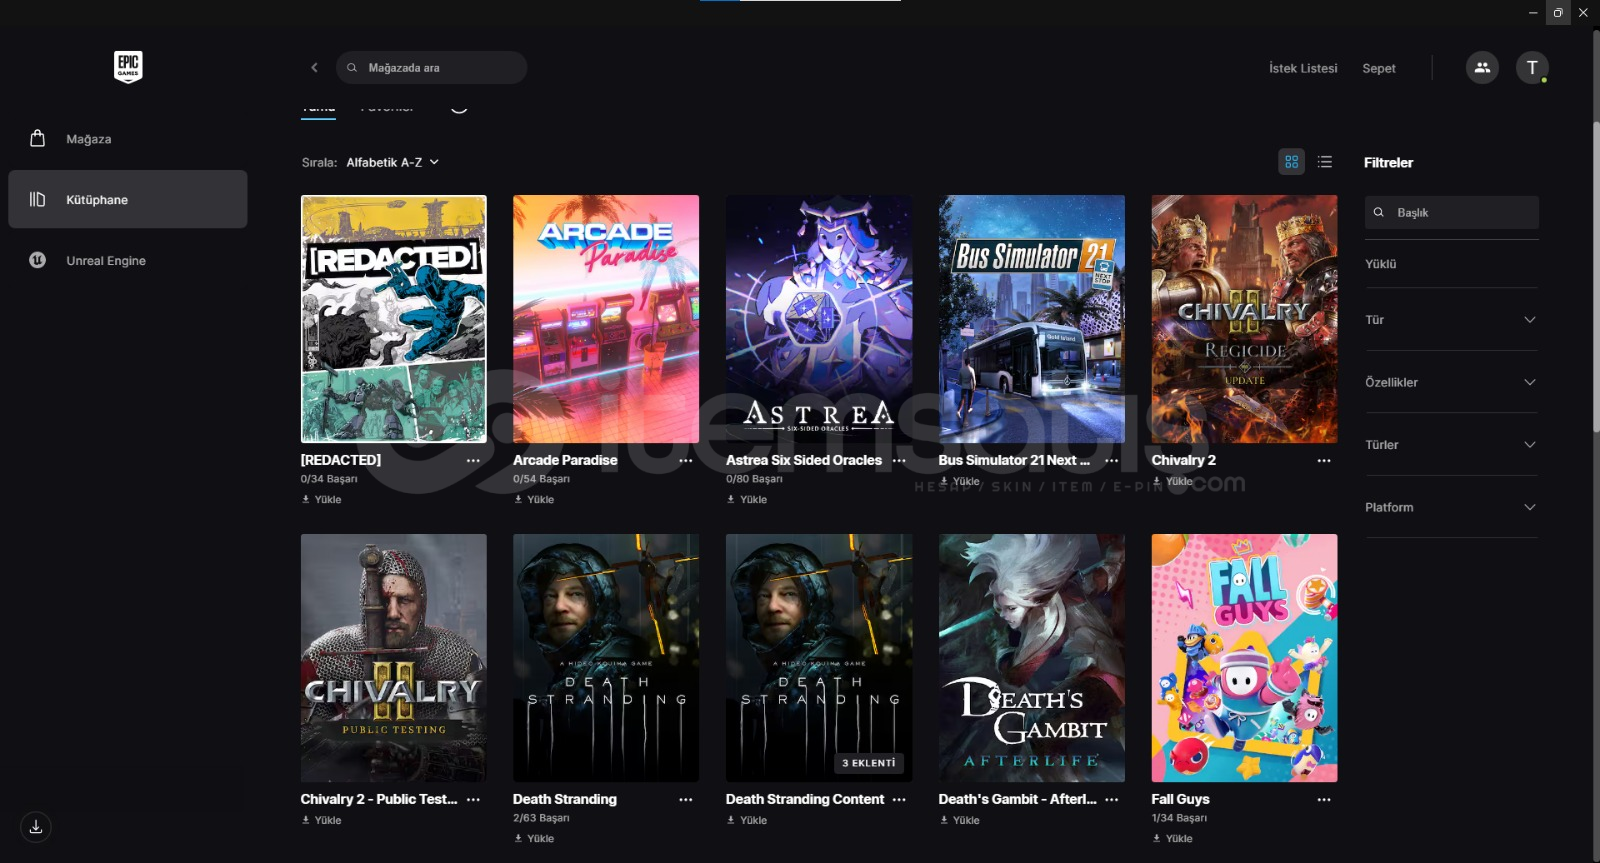Go back with the back arrow
This screenshot has height=863, width=1600.
(314, 67)
